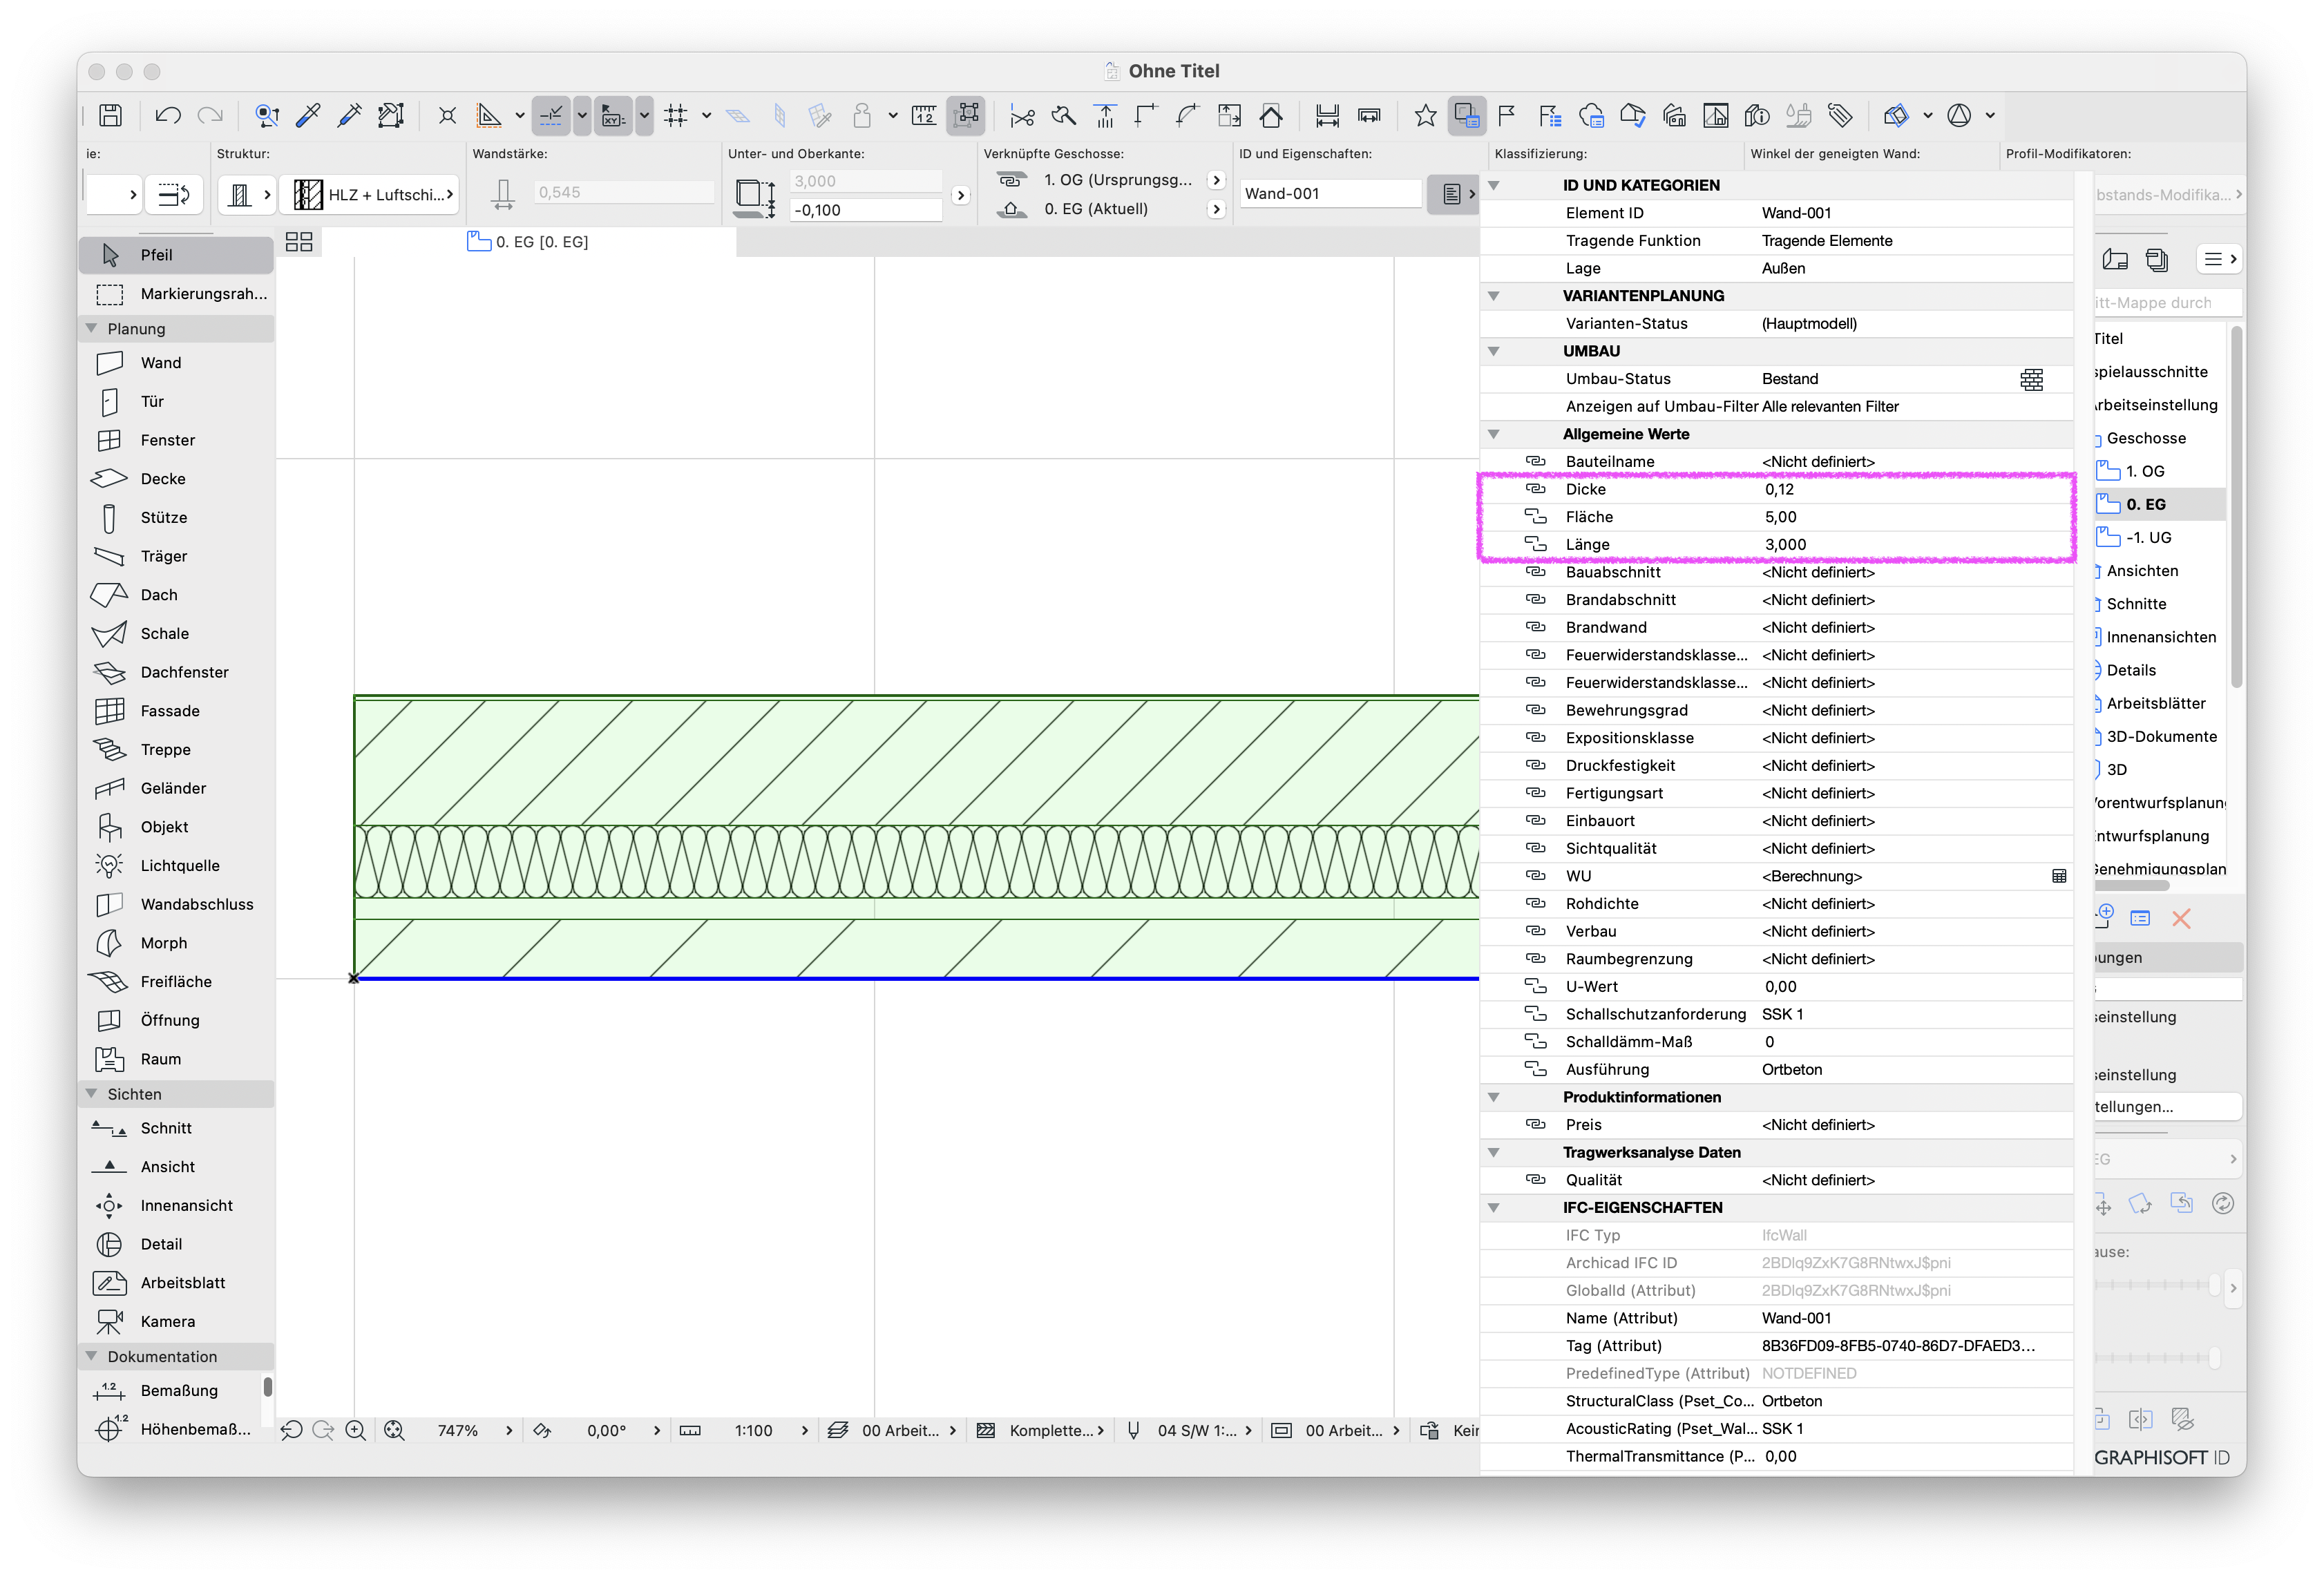Select the Fenster tool
Screen dimensions: 2324x1579
(176, 440)
